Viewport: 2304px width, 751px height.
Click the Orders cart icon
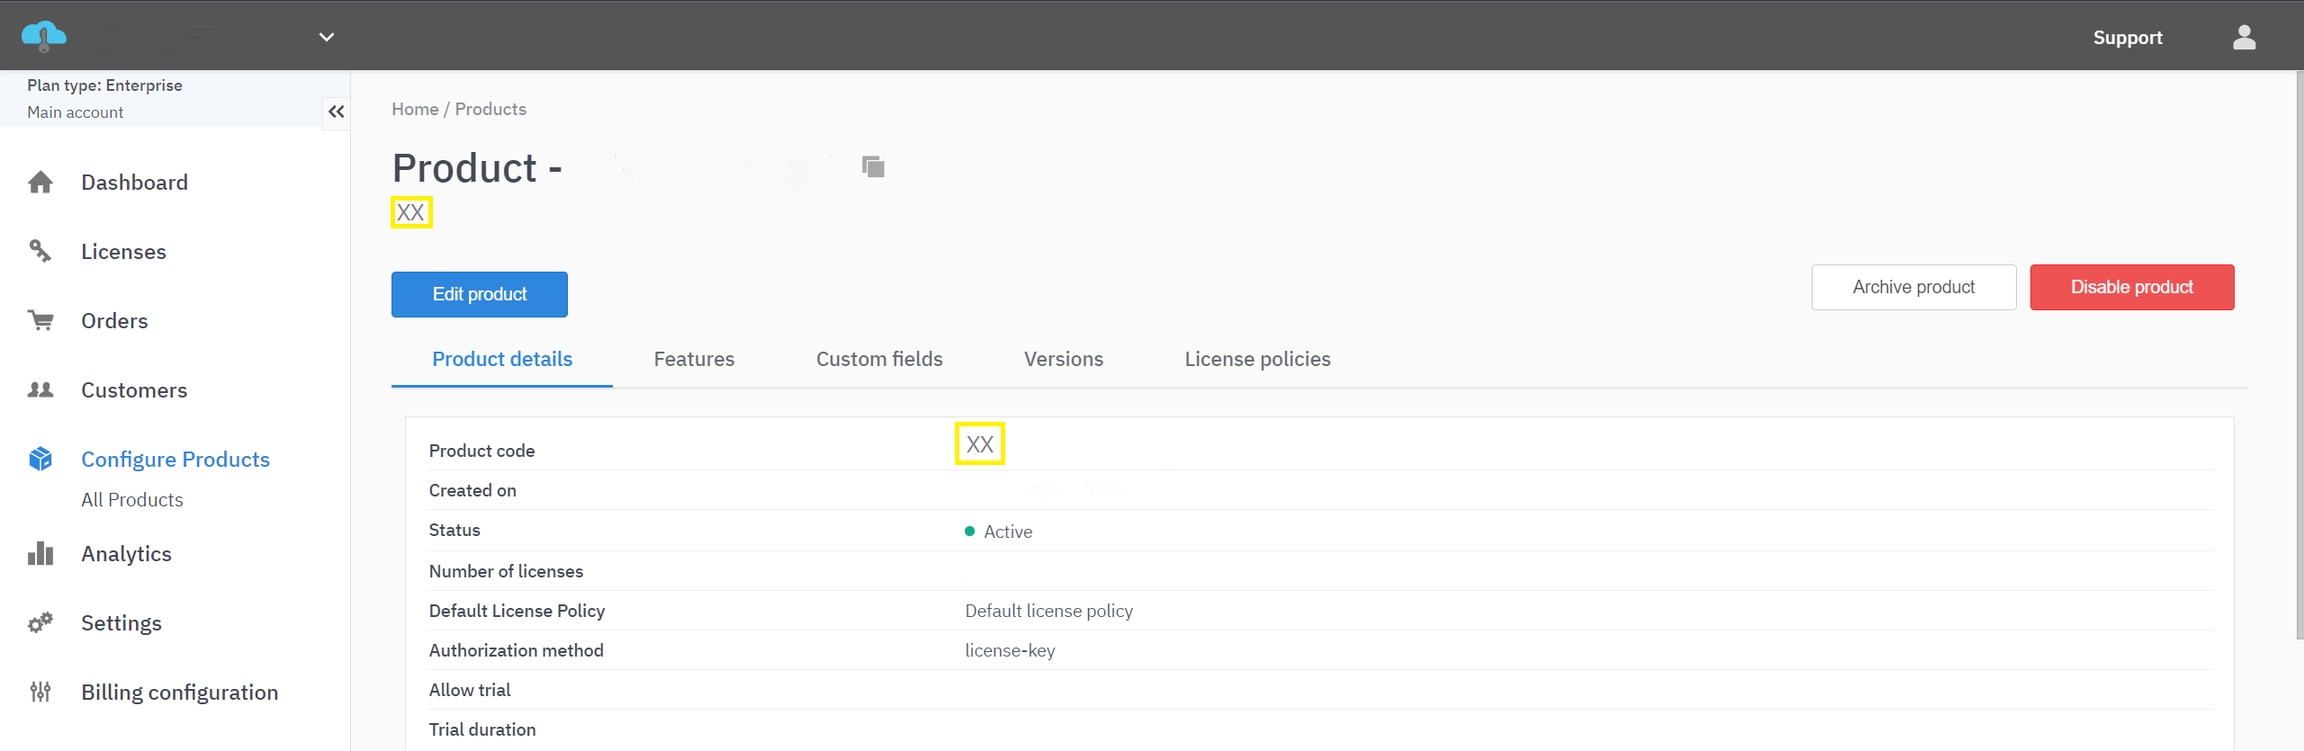40,321
